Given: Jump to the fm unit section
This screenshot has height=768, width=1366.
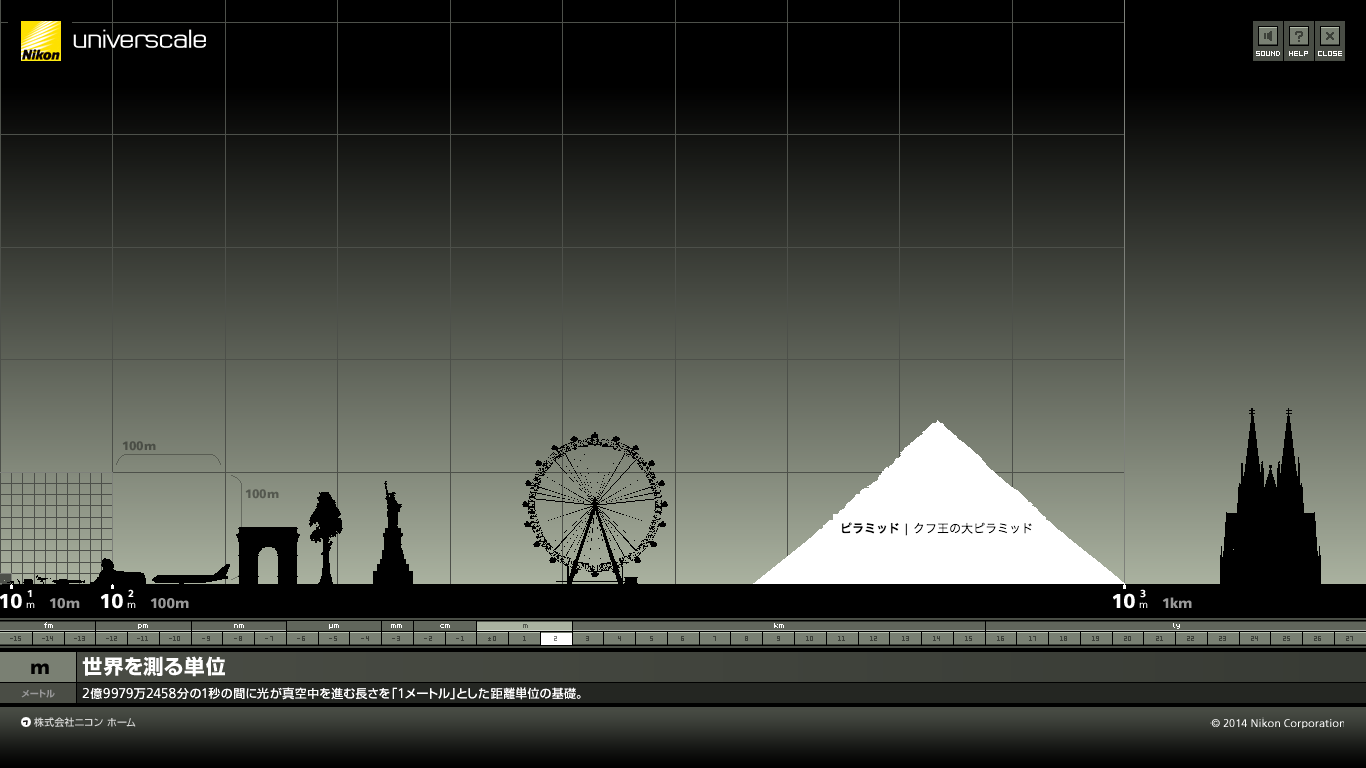Looking at the screenshot, I should tap(48, 626).
